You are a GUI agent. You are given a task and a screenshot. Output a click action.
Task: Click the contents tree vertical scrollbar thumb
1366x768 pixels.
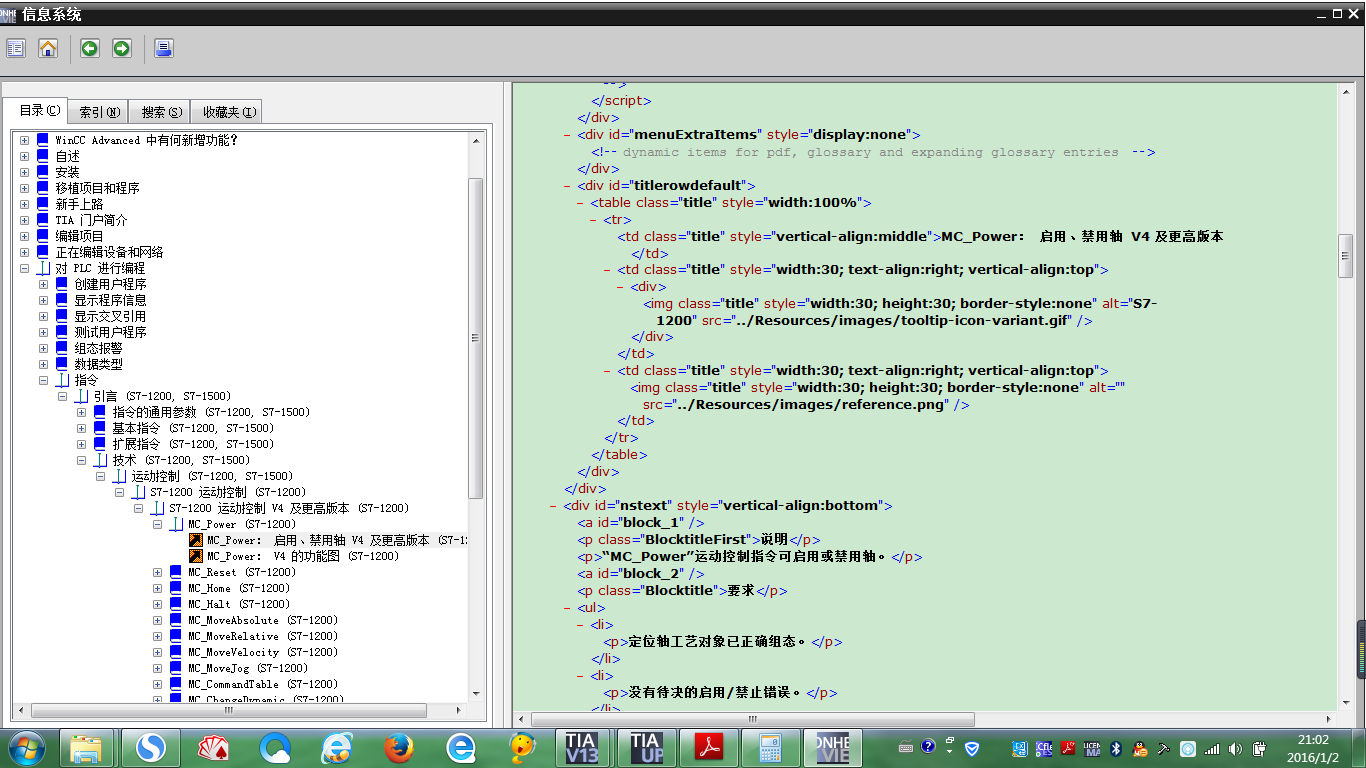pyautogui.click(x=476, y=338)
